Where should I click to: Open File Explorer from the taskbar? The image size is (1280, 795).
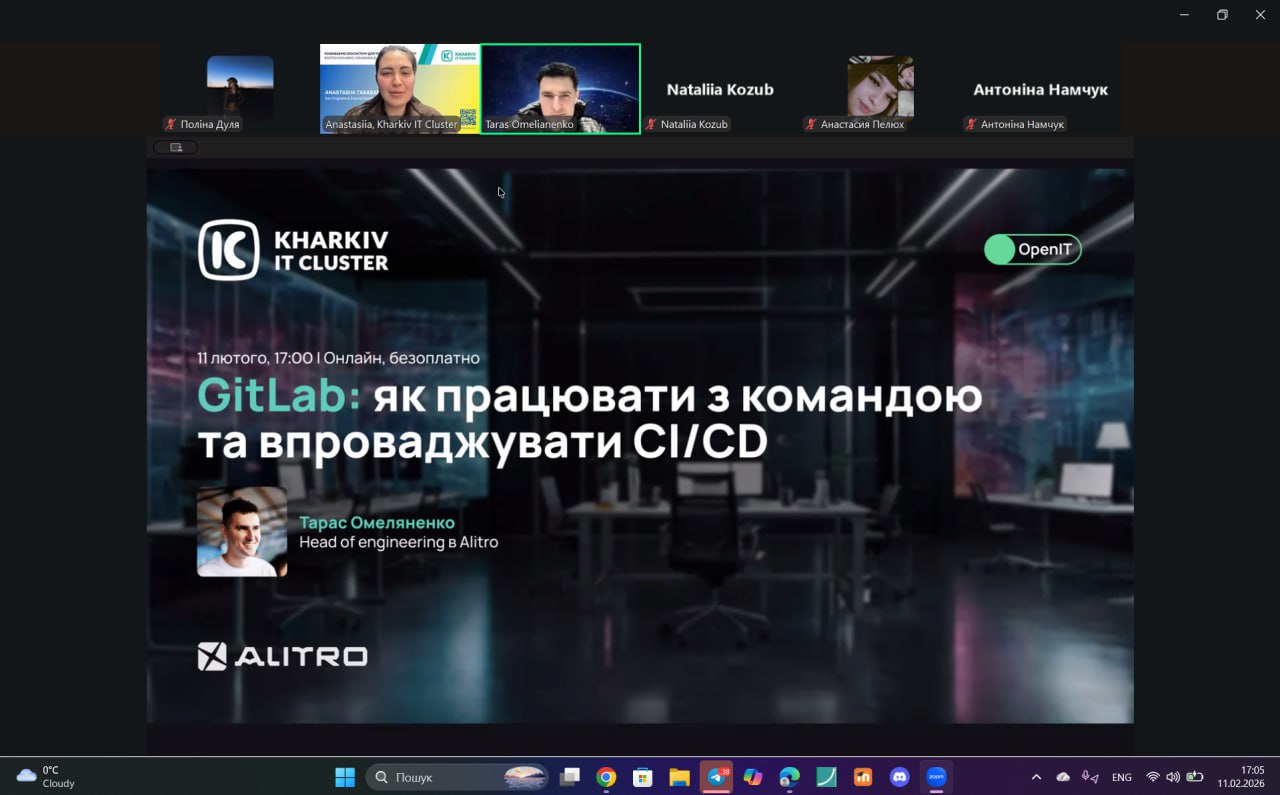(680, 777)
